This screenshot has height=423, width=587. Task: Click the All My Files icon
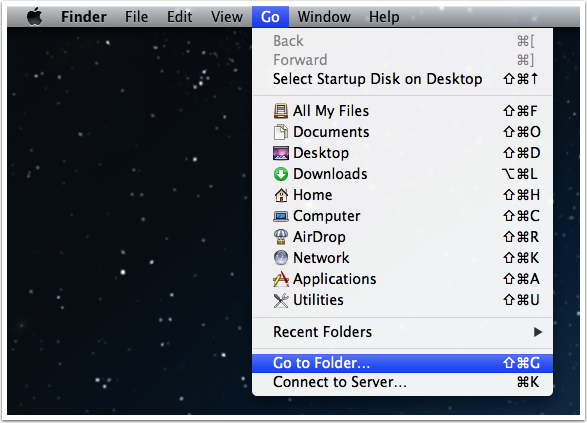[281, 111]
